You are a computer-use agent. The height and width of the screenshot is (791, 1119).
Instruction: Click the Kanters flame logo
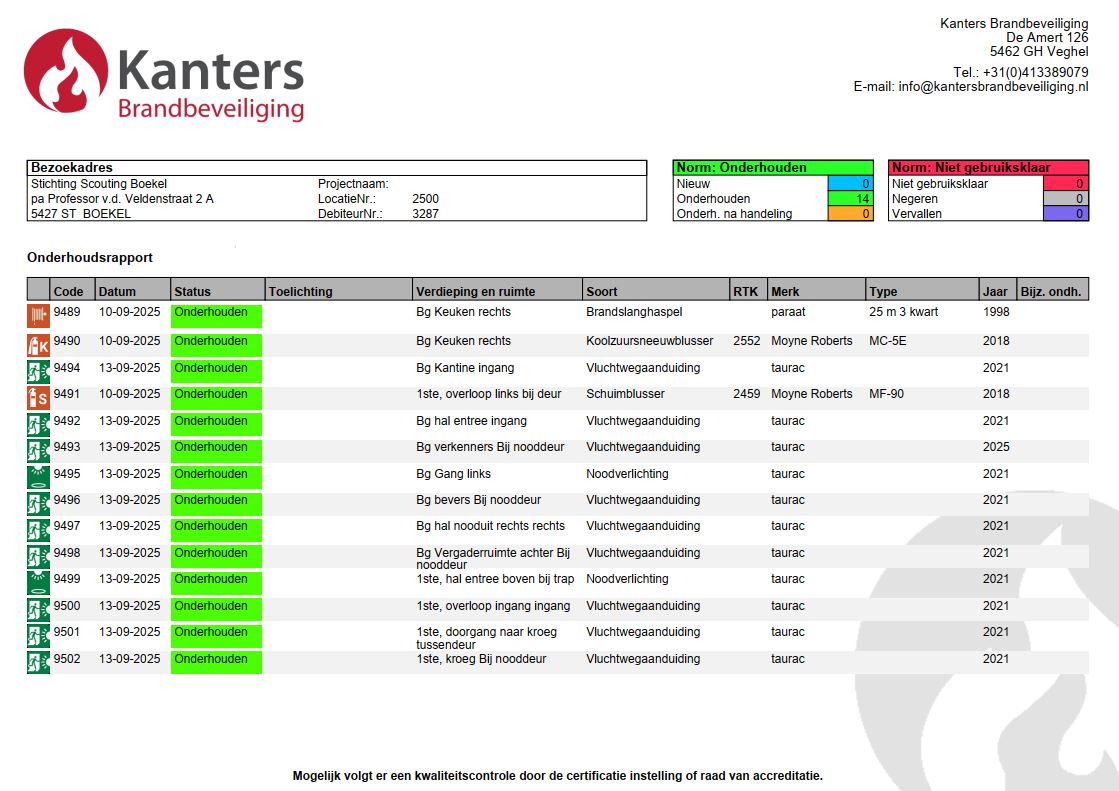pos(66,72)
